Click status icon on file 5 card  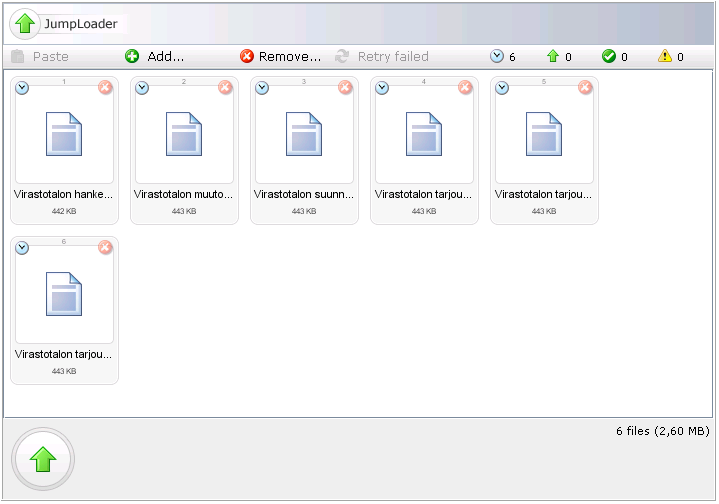pos(502,88)
